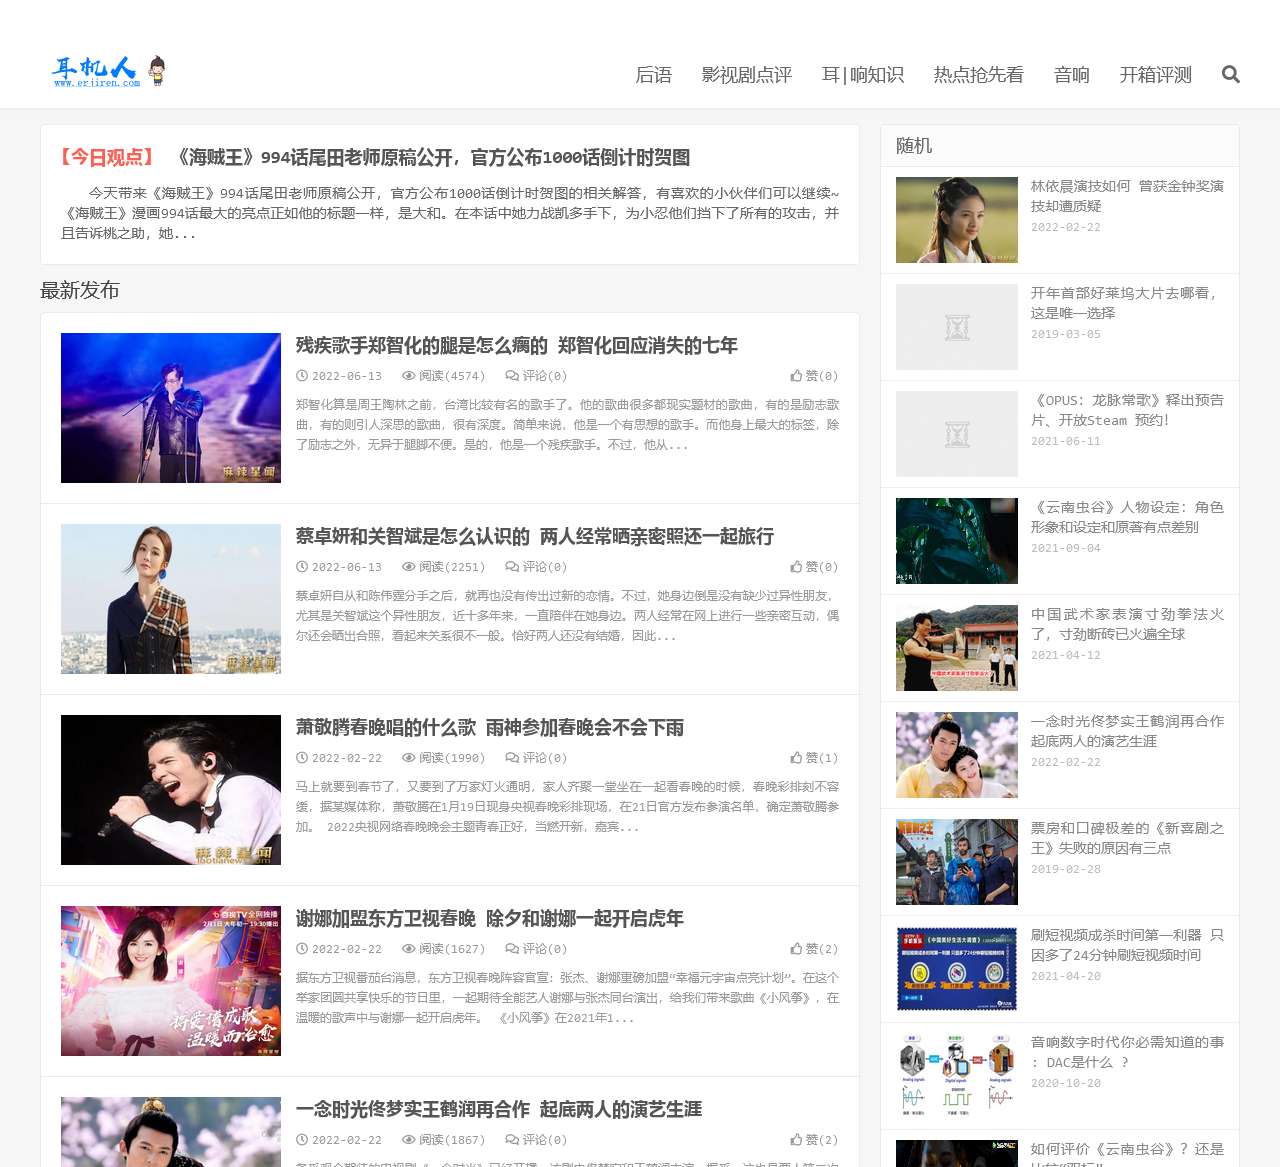Go to 热点抢先看 section

(978, 75)
